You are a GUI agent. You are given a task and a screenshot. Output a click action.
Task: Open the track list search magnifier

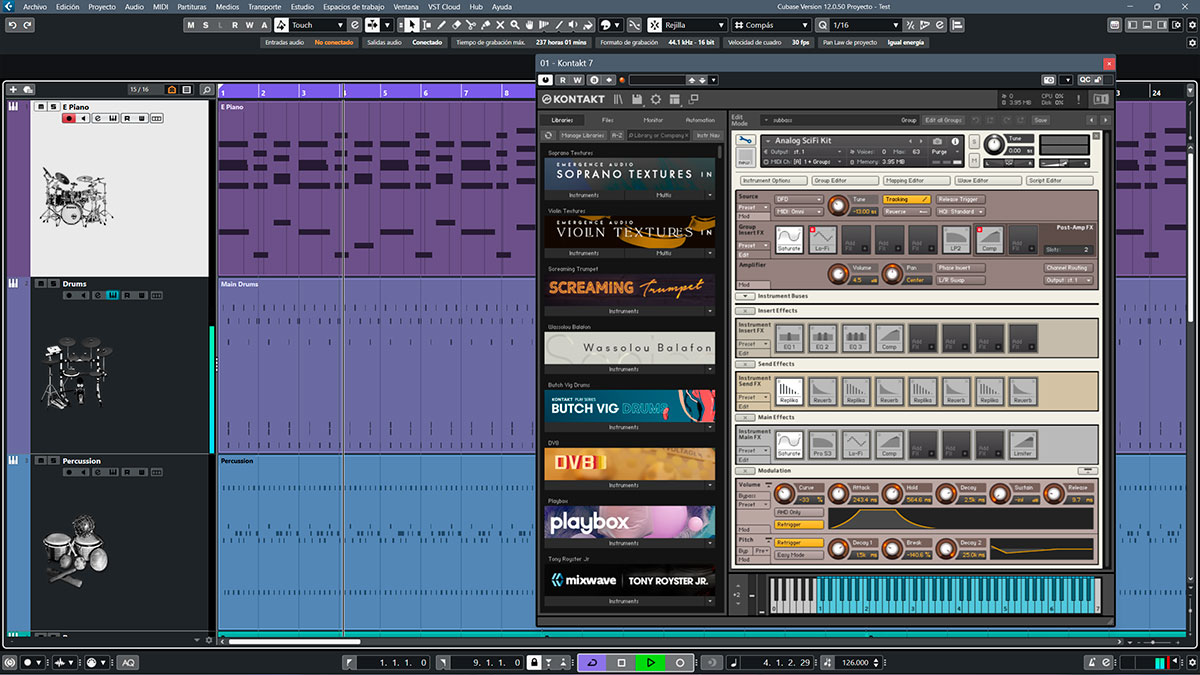tap(206, 90)
